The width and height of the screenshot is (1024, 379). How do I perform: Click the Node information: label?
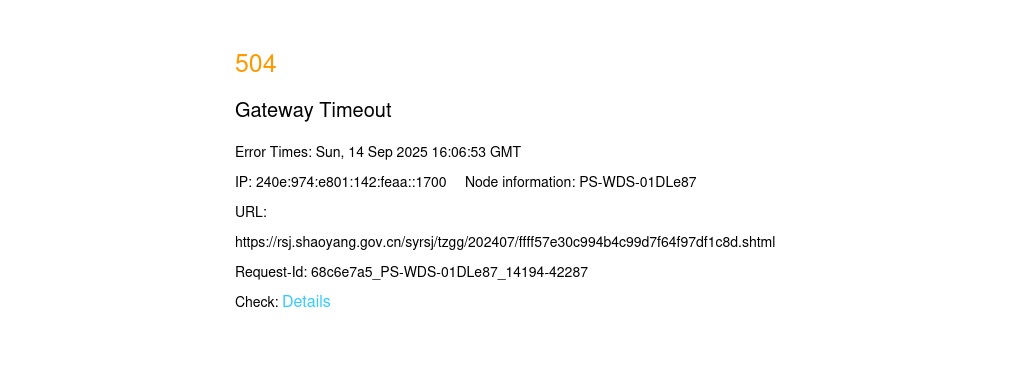pos(520,182)
